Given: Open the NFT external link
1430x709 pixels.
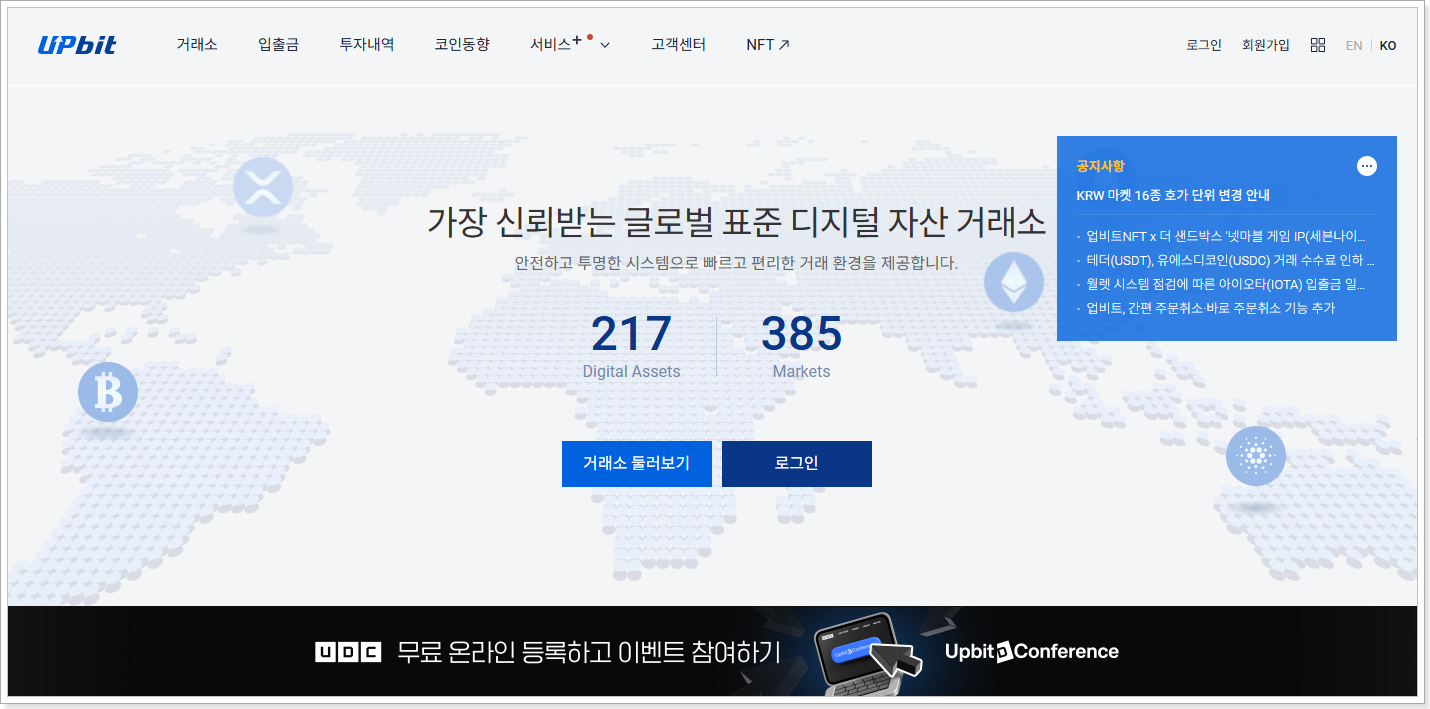Looking at the screenshot, I should pos(768,45).
